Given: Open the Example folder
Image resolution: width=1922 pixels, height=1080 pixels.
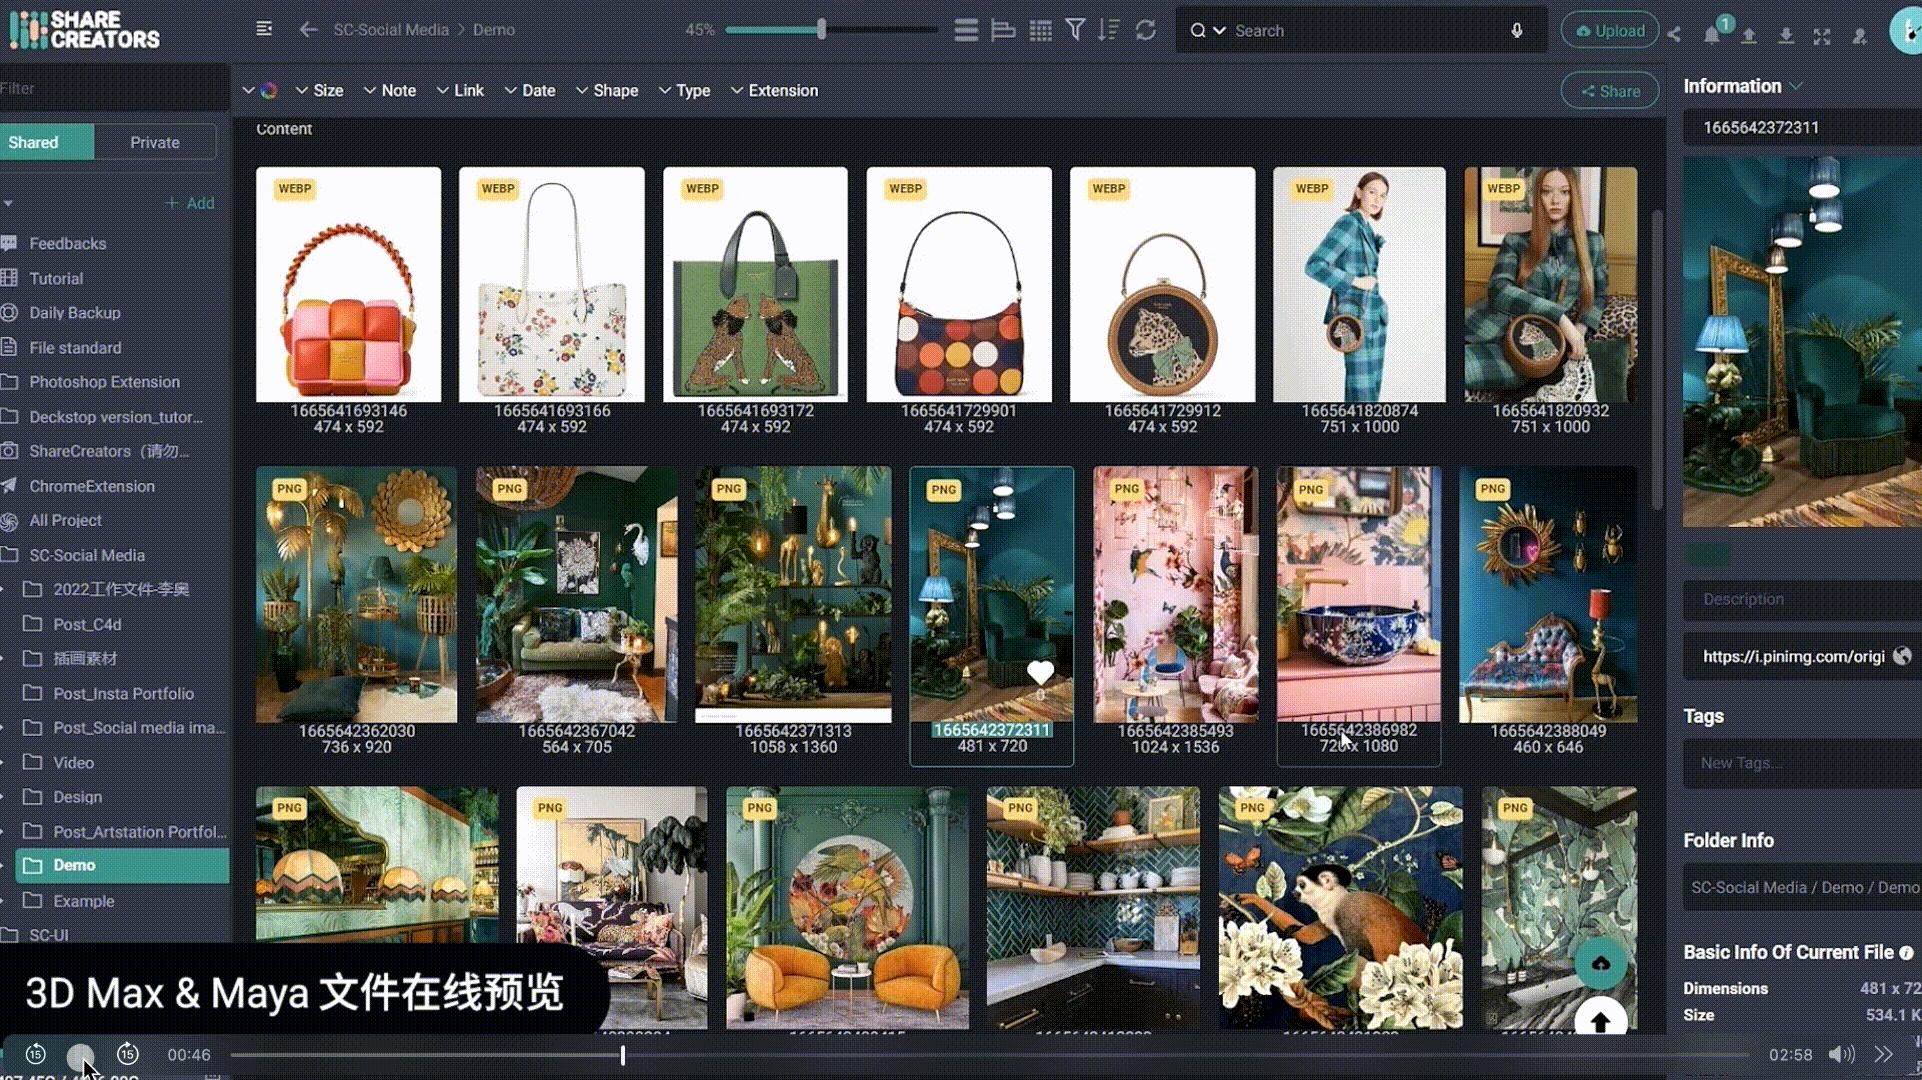Looking at the screenshot, I should (83, 901).
